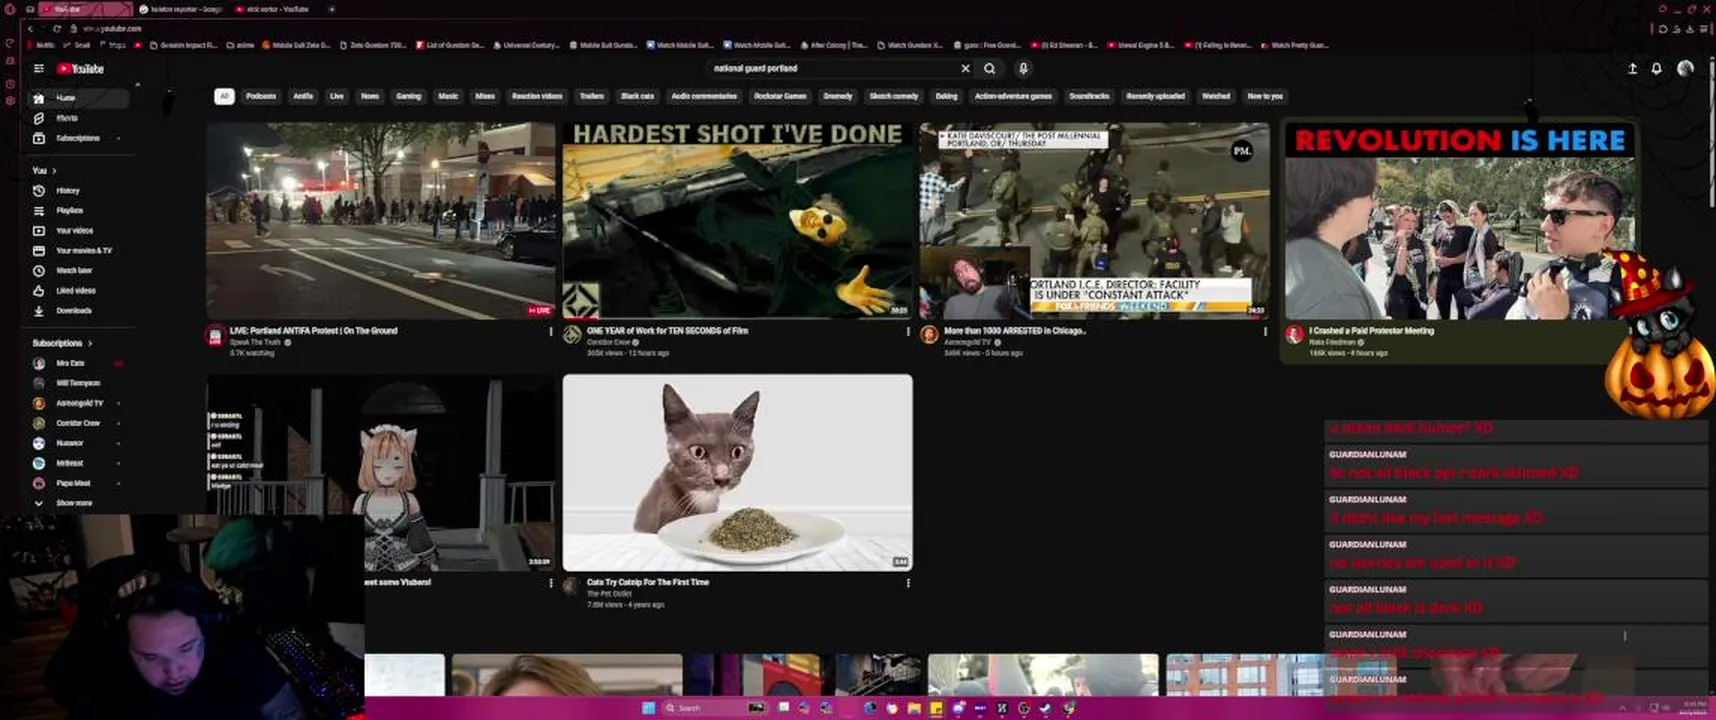Open options menu for Cats Try Catnip video
This screenshot has width=1716, height=720.
pyautogui.click(x=908, y=583)
